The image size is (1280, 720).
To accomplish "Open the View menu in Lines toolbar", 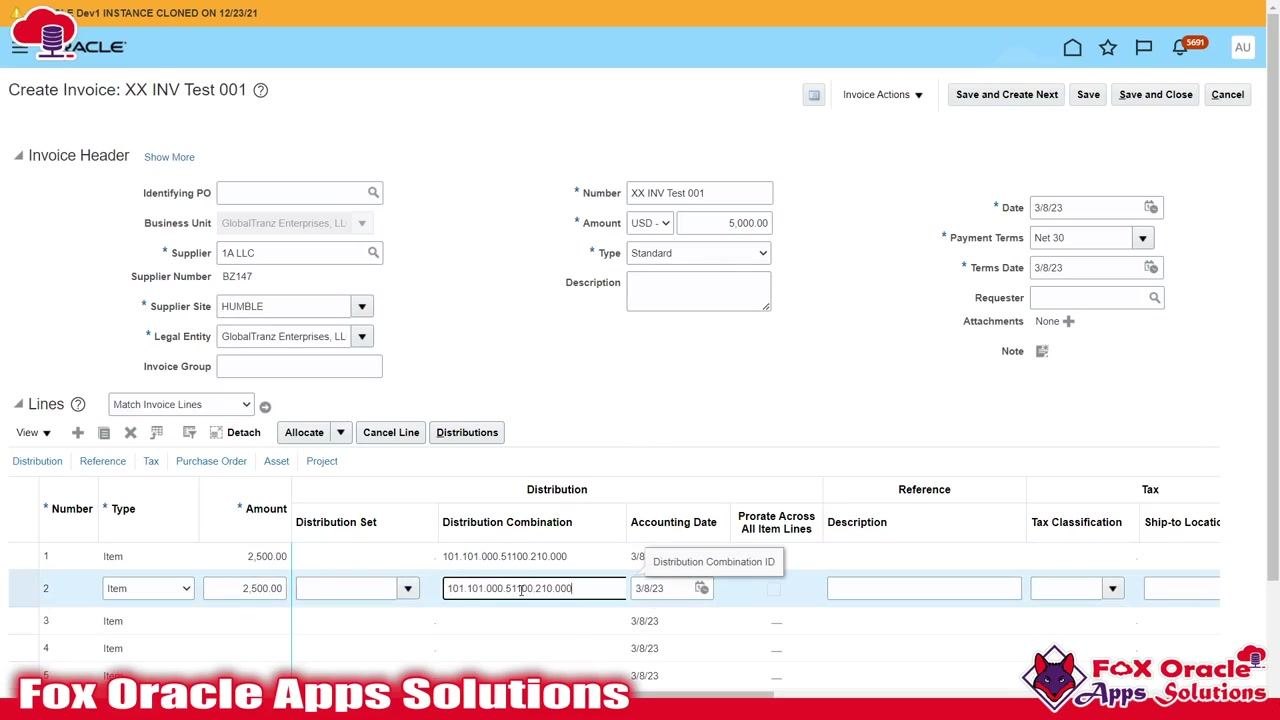I will (33, 433).
